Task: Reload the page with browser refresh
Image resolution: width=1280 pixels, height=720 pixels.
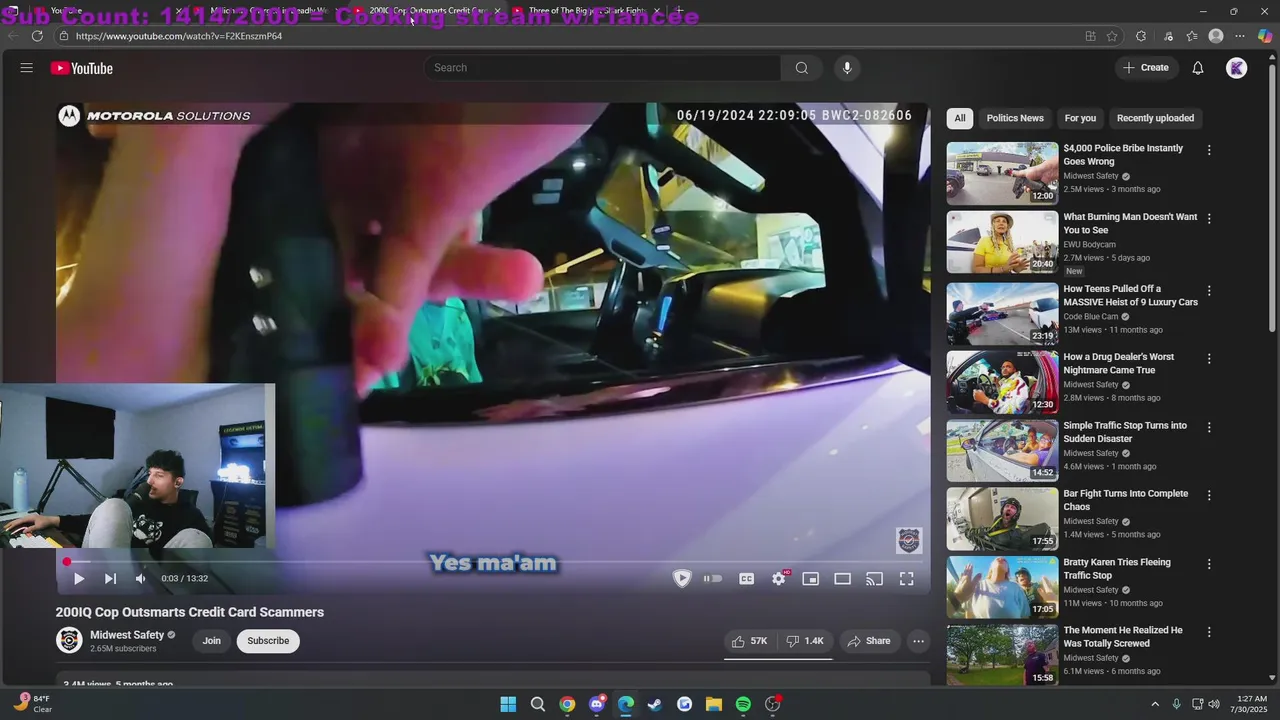Action: click(x=37, y=36)
